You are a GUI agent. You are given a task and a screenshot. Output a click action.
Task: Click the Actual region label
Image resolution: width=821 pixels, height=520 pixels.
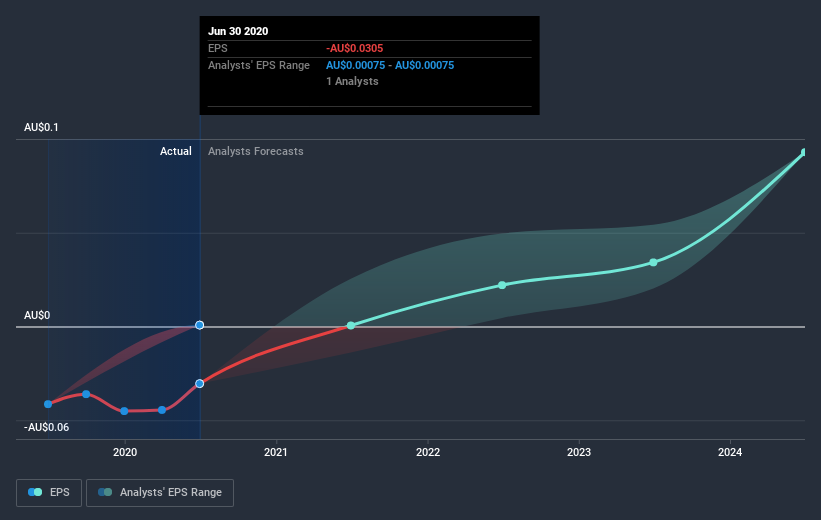175,151
